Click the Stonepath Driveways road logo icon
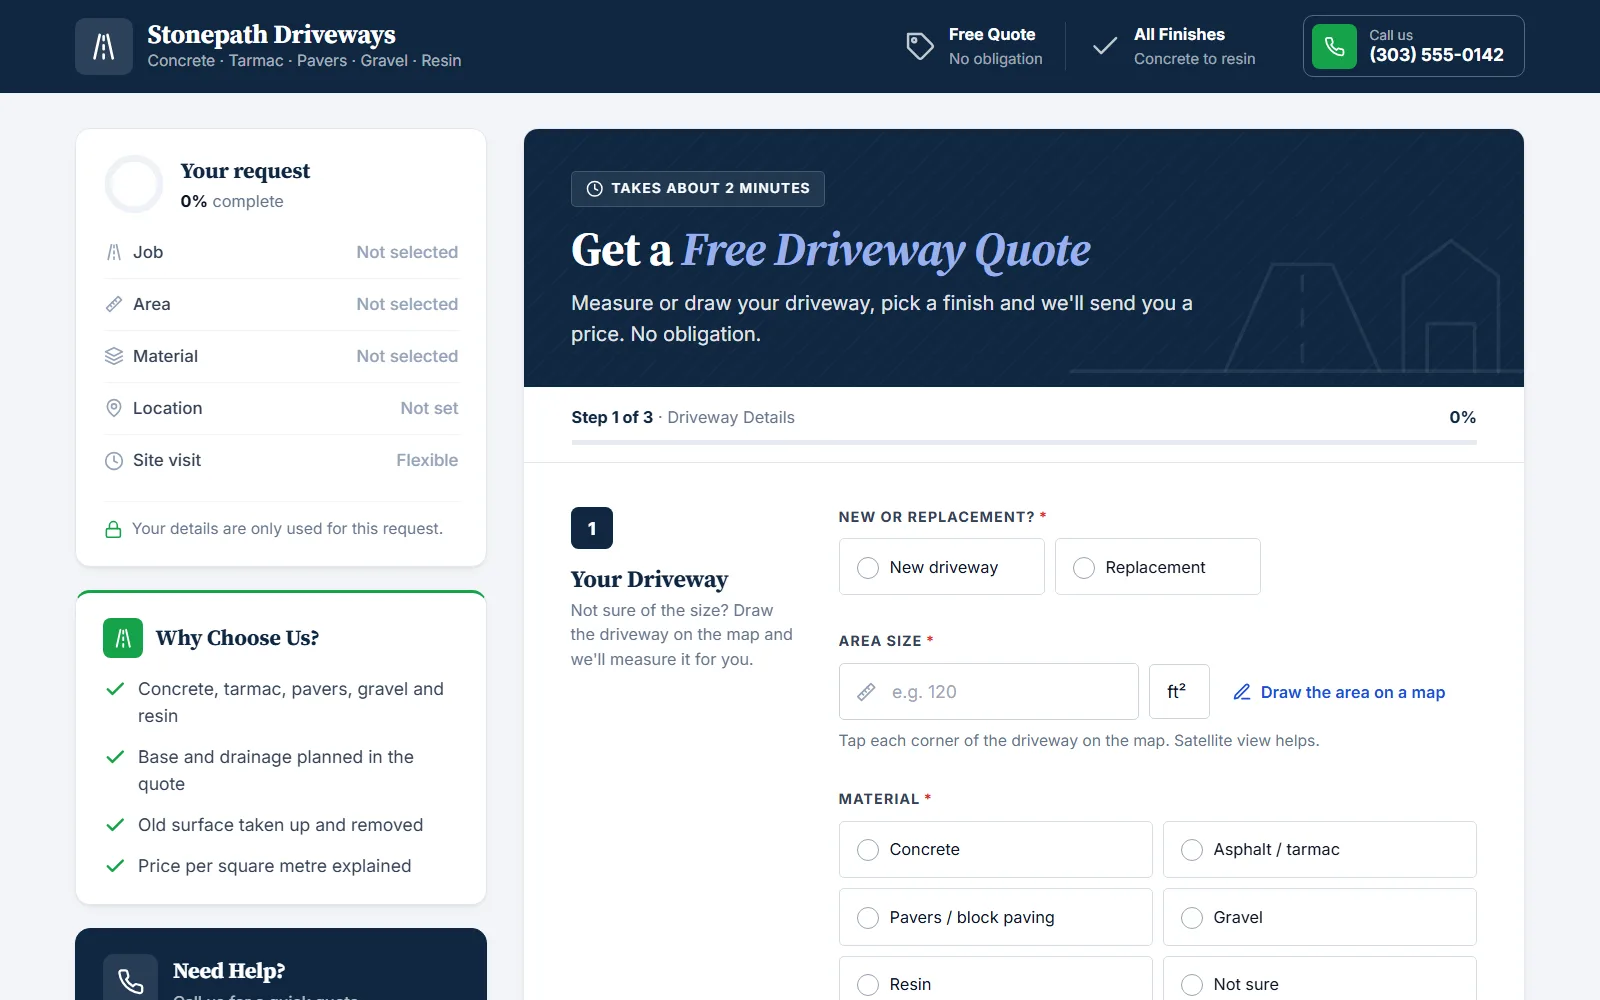 pos(104,46)
